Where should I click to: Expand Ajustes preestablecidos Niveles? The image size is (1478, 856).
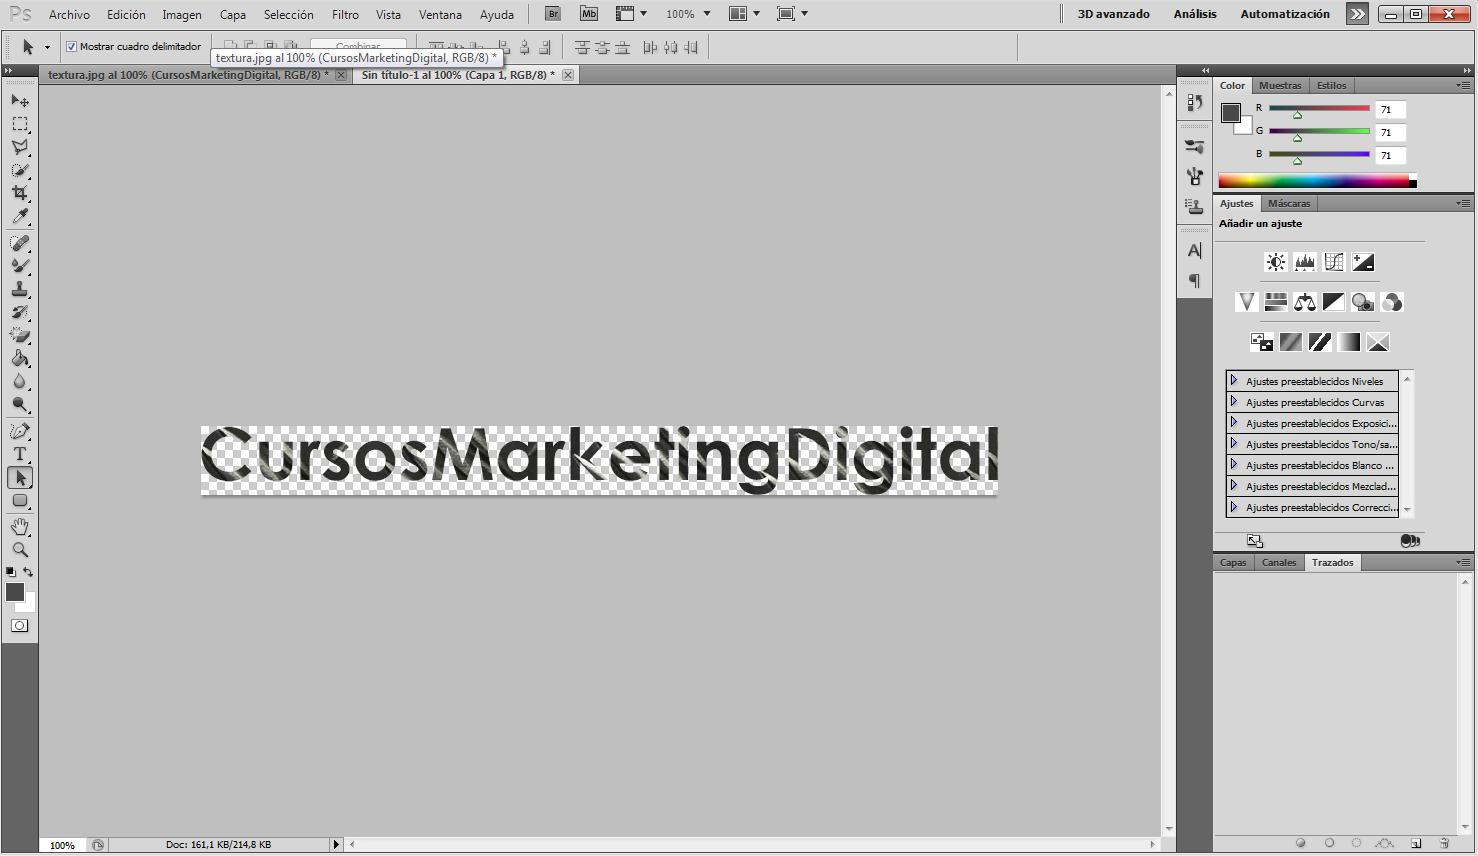[x=1235, y=381]
